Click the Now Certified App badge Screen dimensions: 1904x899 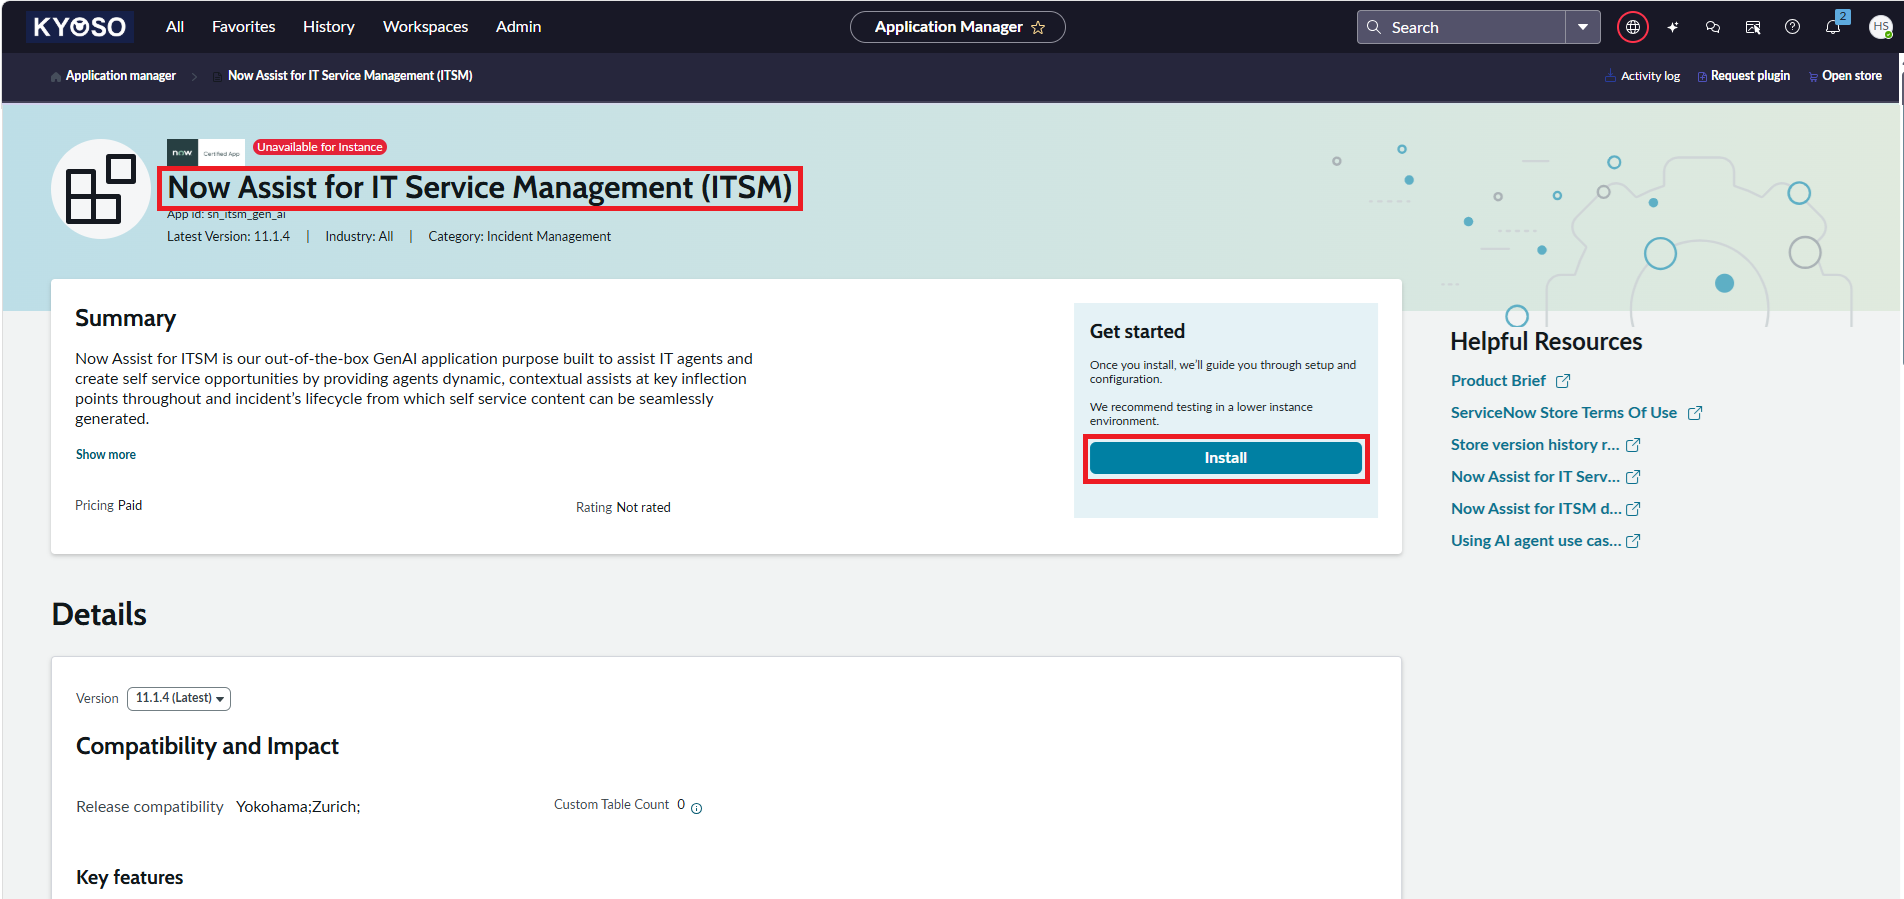[206, 152]
